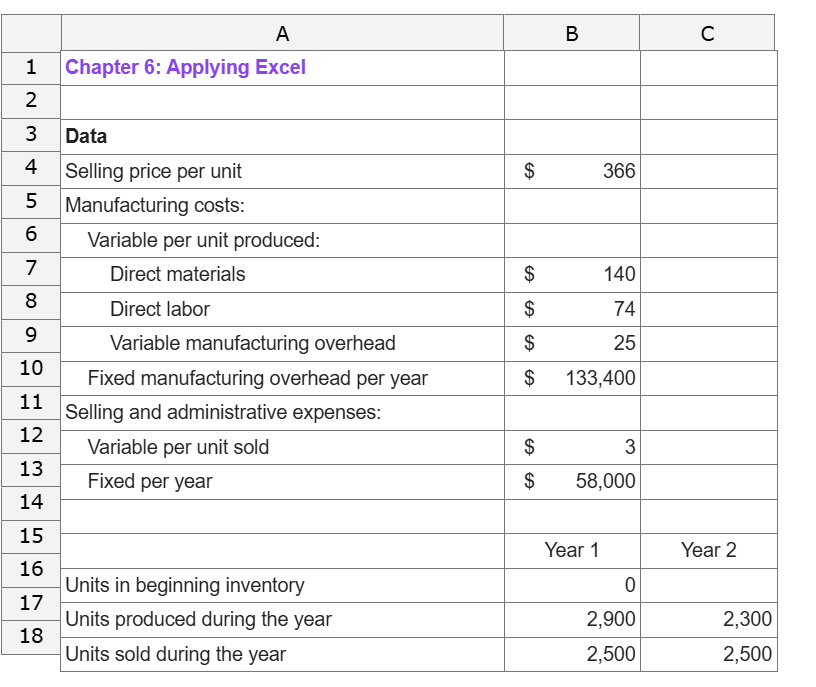Select the Direct labor value of 74
Image resolution: width=816 pixels, height=687 pixels.
570,309
